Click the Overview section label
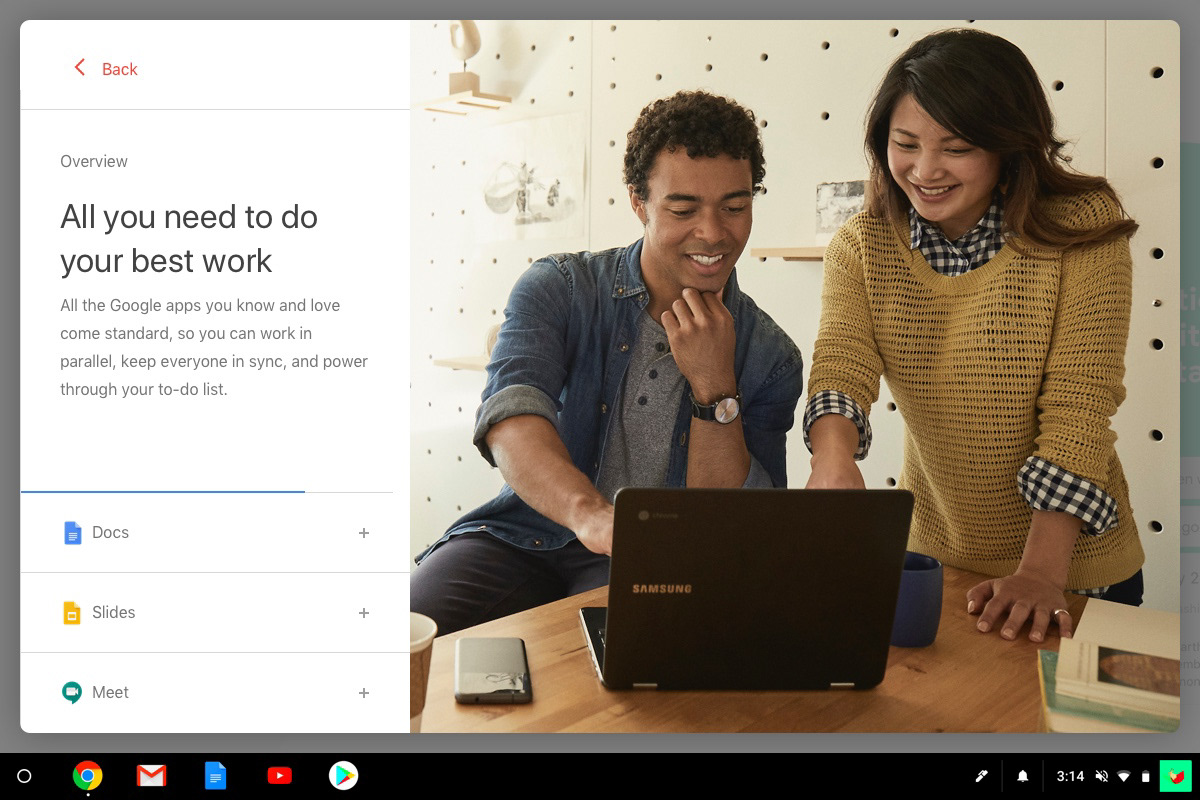The height and width of the screenshot is (800, 1200). coord(94,161)
